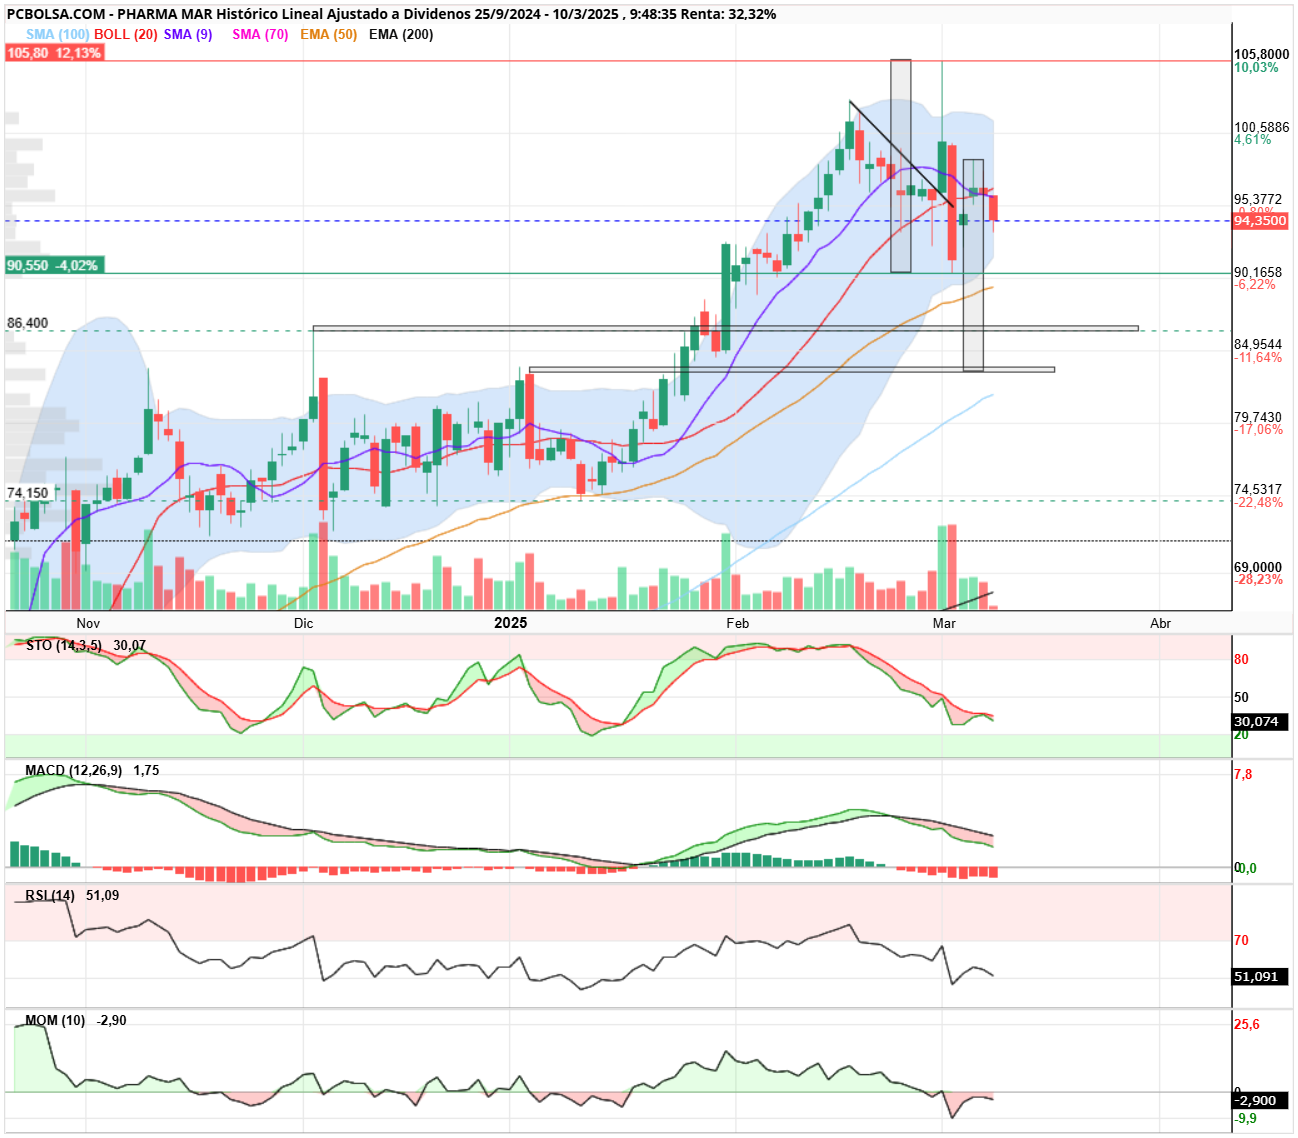Select the BOLL (20) legend label
The image size is (1298, 1138).
click(x=126, y=34)
